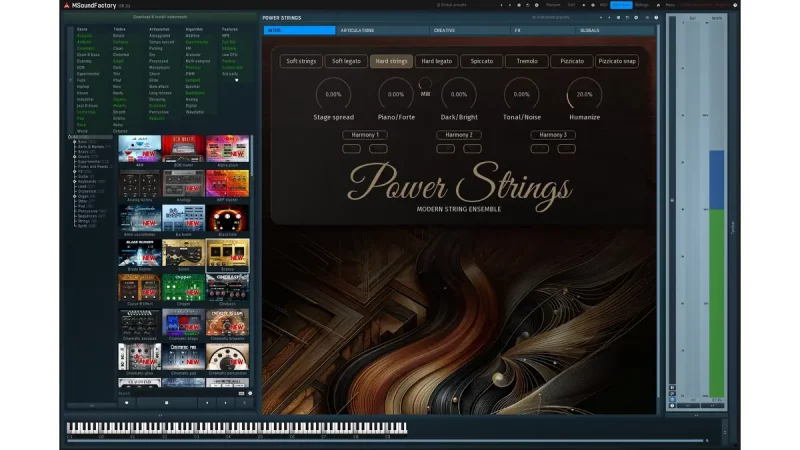Expand the Keyboards category in tree
The height and width of the screenshot is (450, 800).
(76, 180)
